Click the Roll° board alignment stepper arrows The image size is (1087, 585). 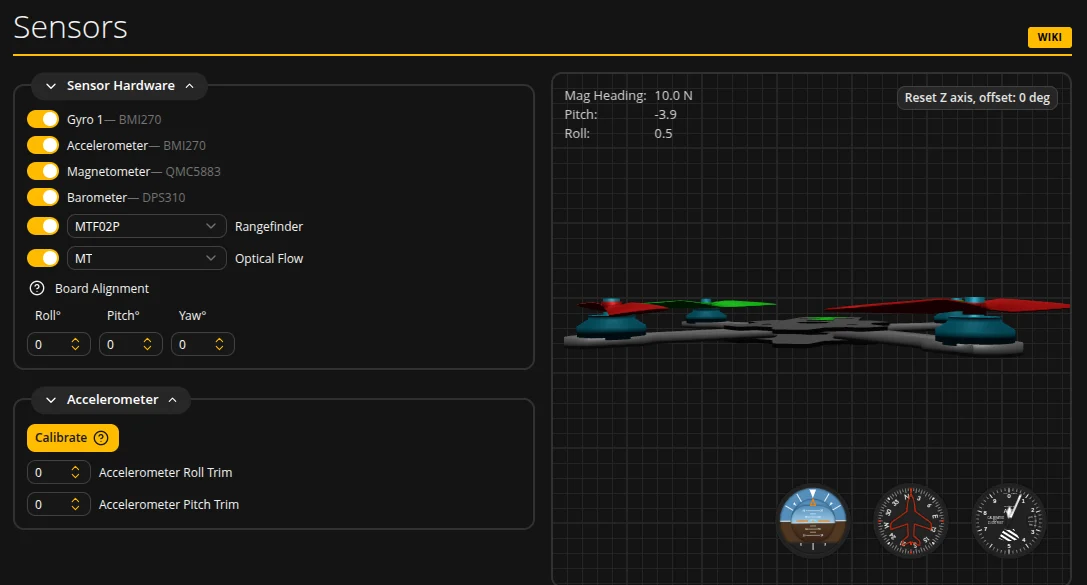[x=76, y=344]
